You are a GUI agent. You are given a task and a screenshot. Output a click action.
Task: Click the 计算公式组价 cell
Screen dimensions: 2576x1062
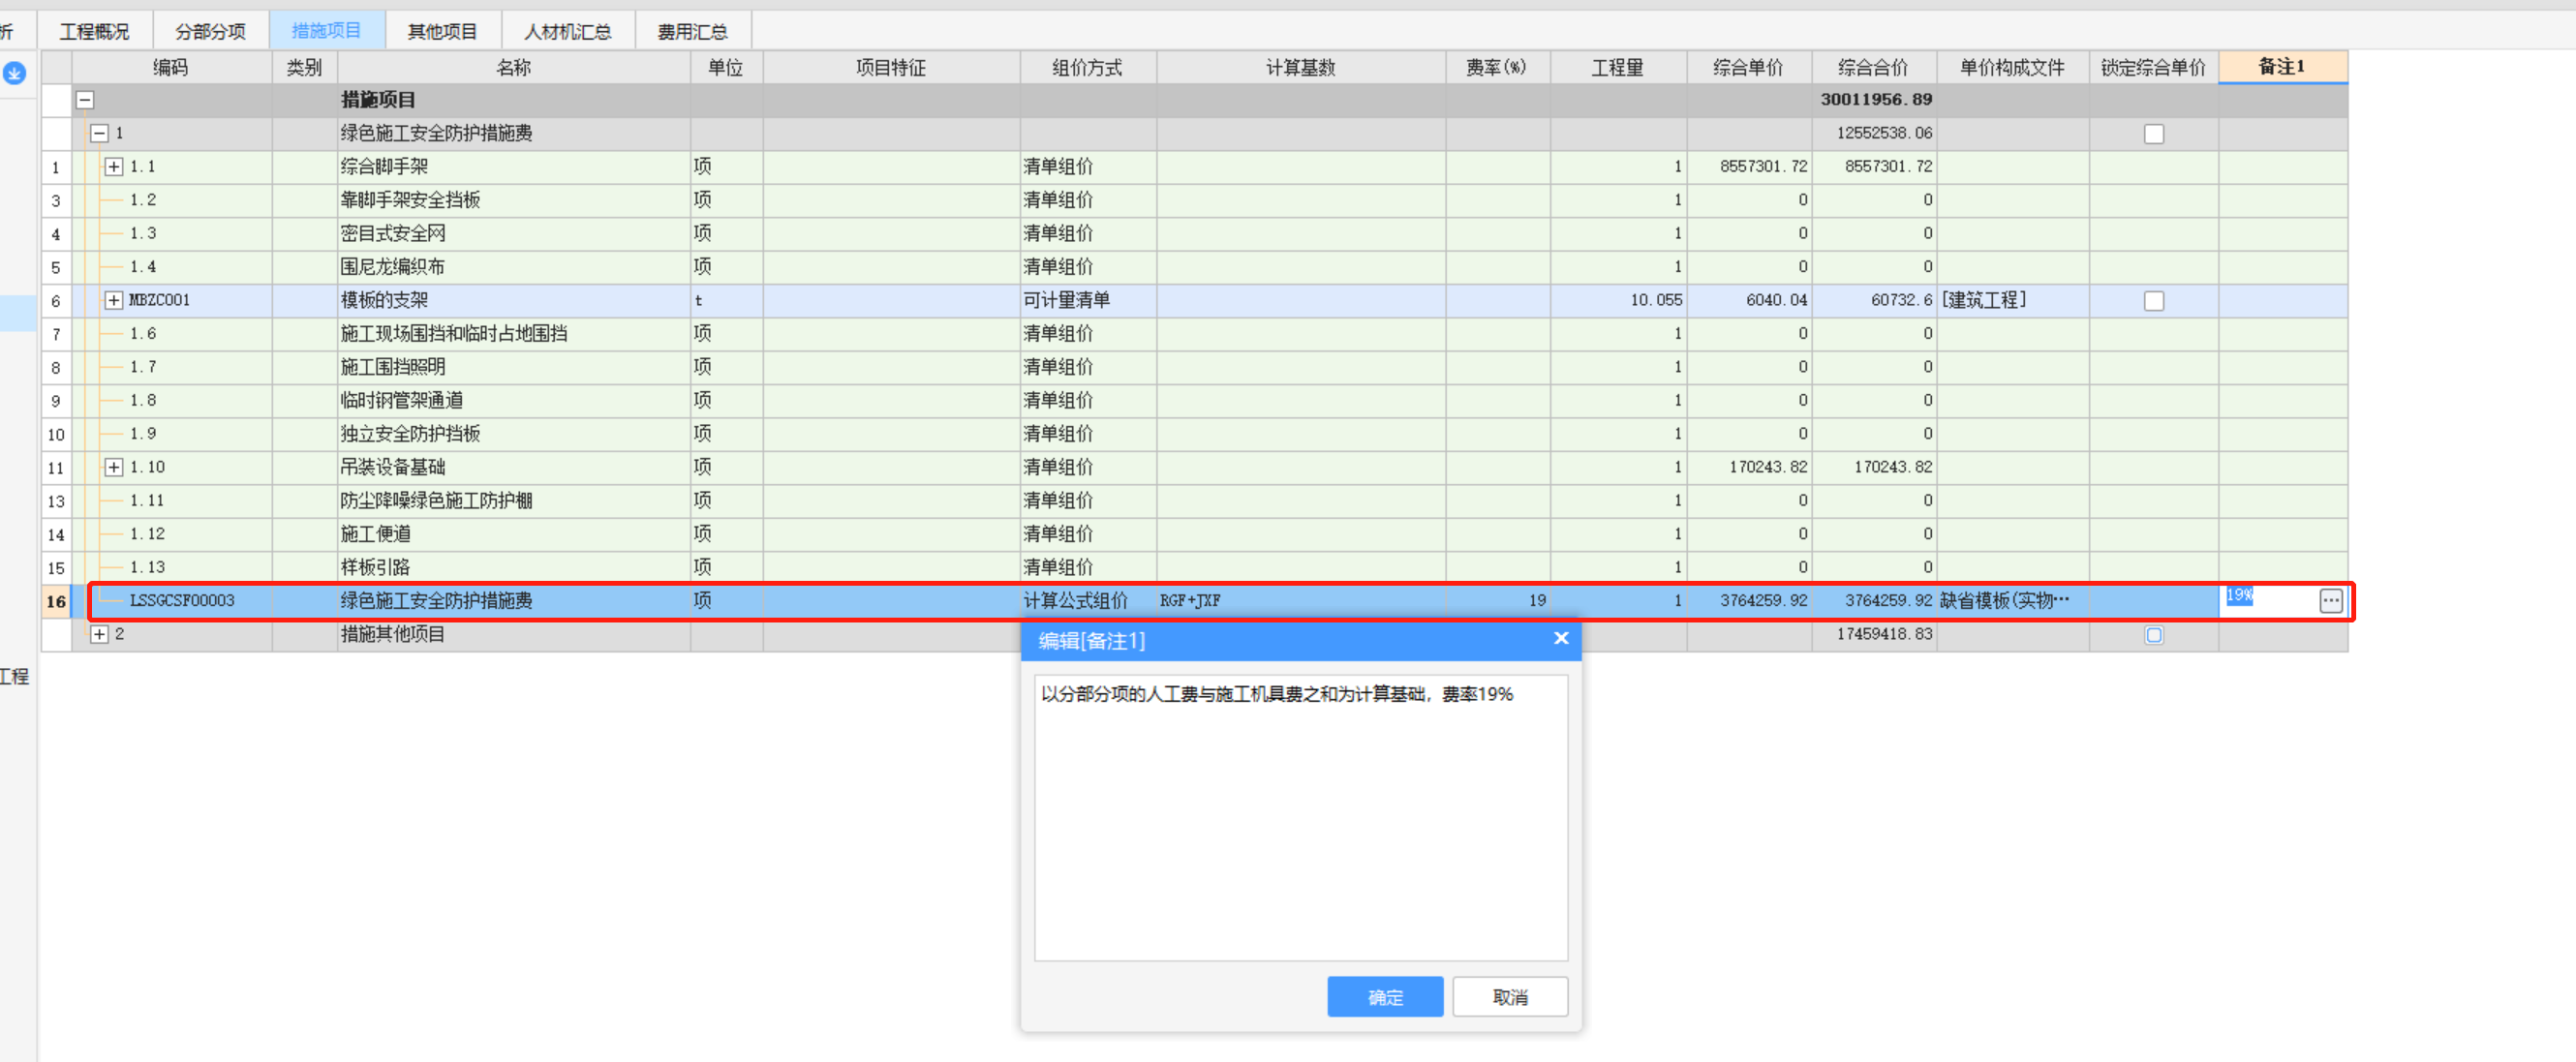pyautogui.click(x=1088, y=601)
